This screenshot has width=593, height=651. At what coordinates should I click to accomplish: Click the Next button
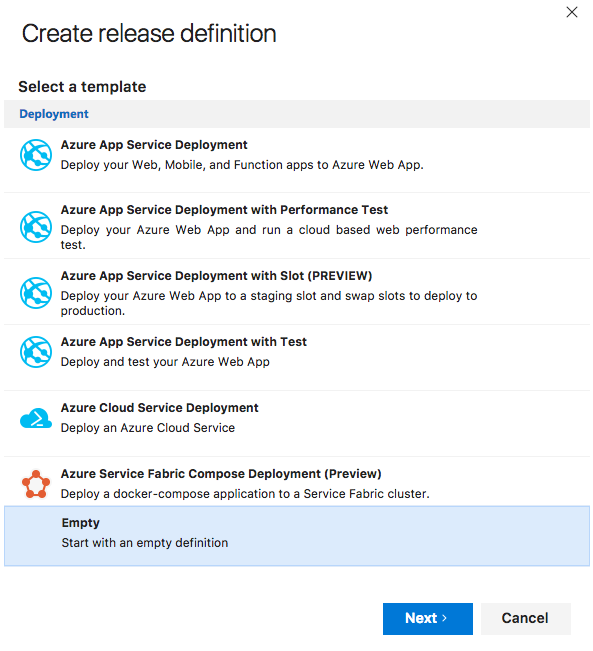(428, 619)
